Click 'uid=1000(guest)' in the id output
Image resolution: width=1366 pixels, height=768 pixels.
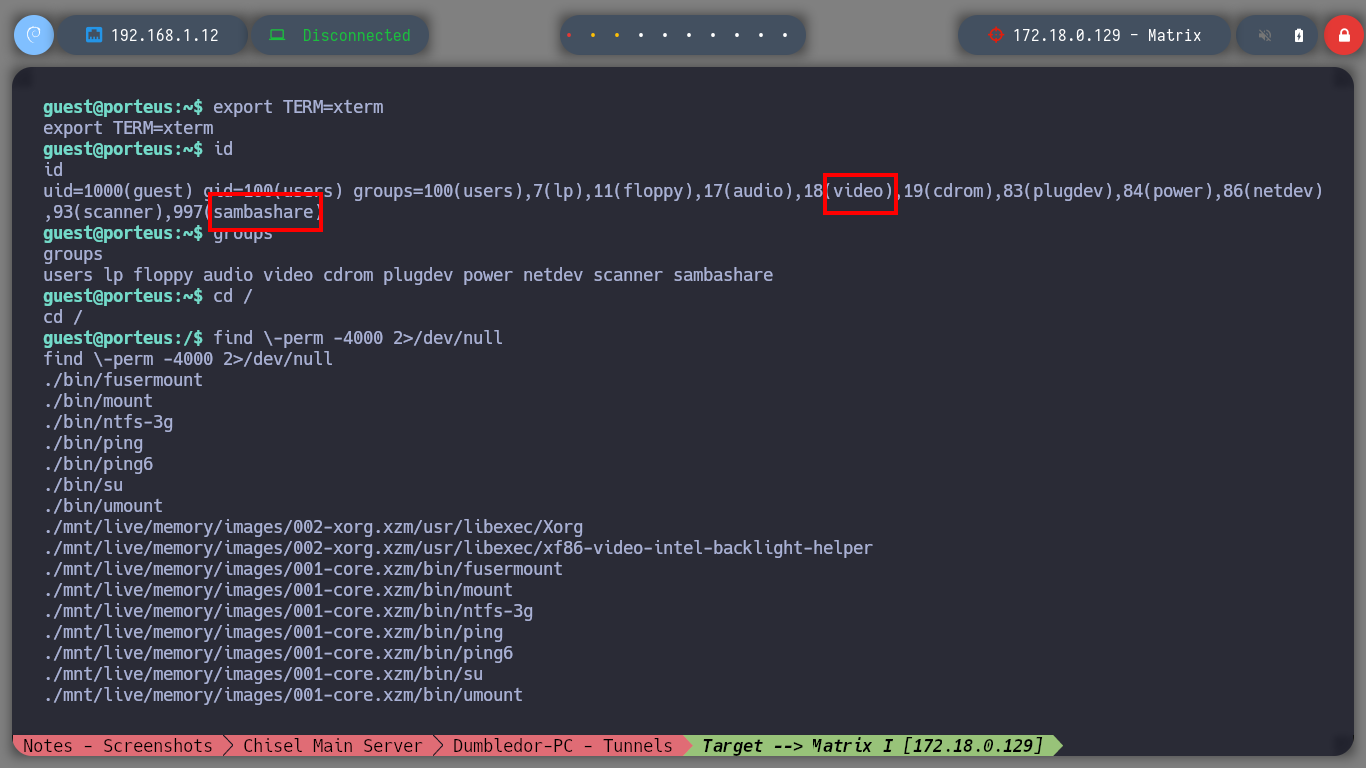click(x=118, y=191)
